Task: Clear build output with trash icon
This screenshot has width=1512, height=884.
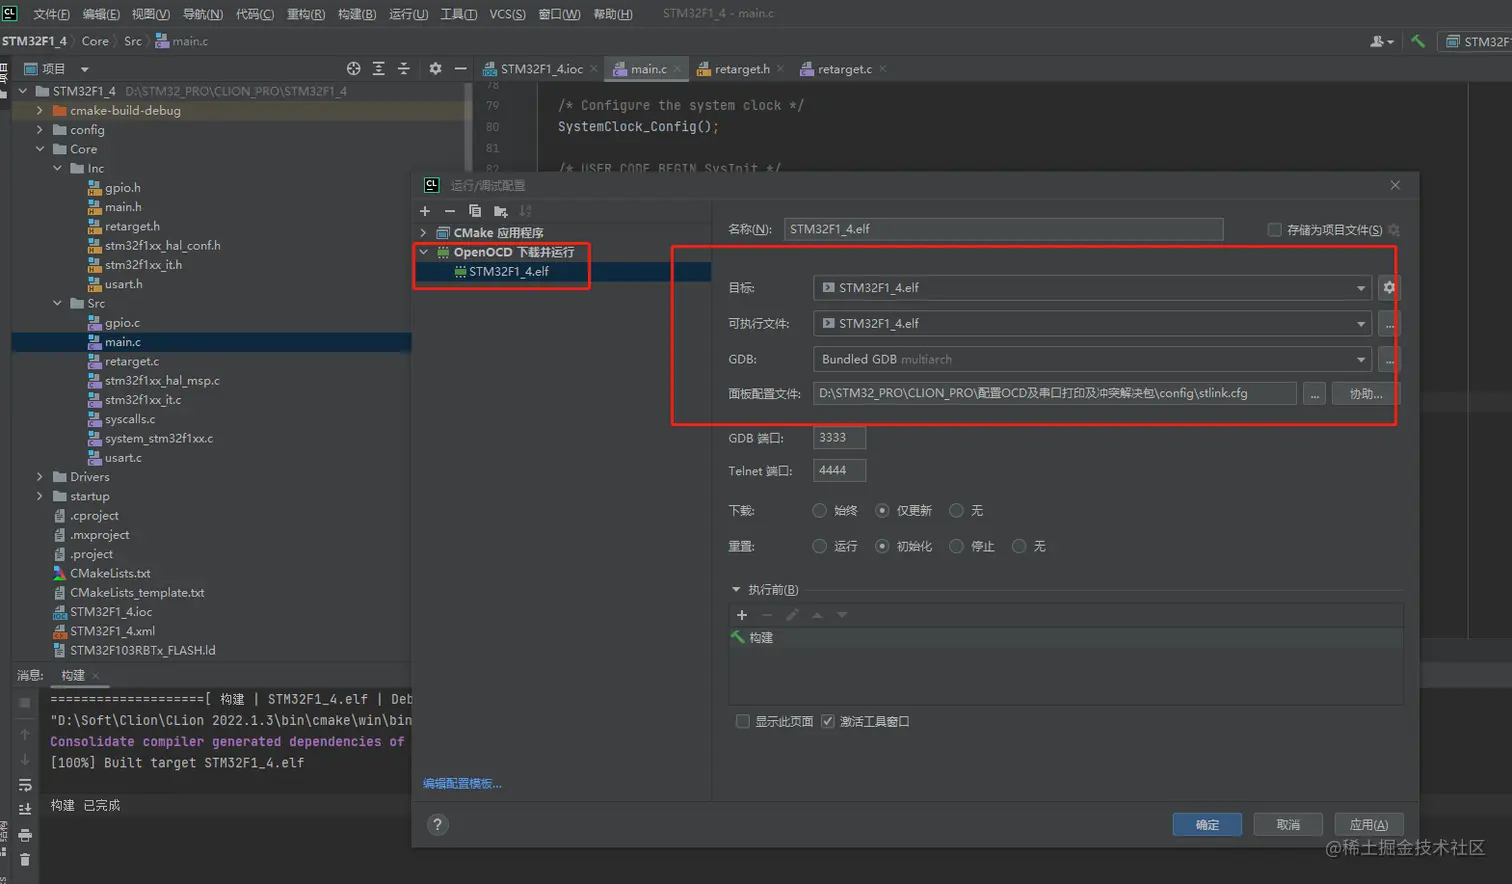Action: pyautogui.click(x=25, y=860)
